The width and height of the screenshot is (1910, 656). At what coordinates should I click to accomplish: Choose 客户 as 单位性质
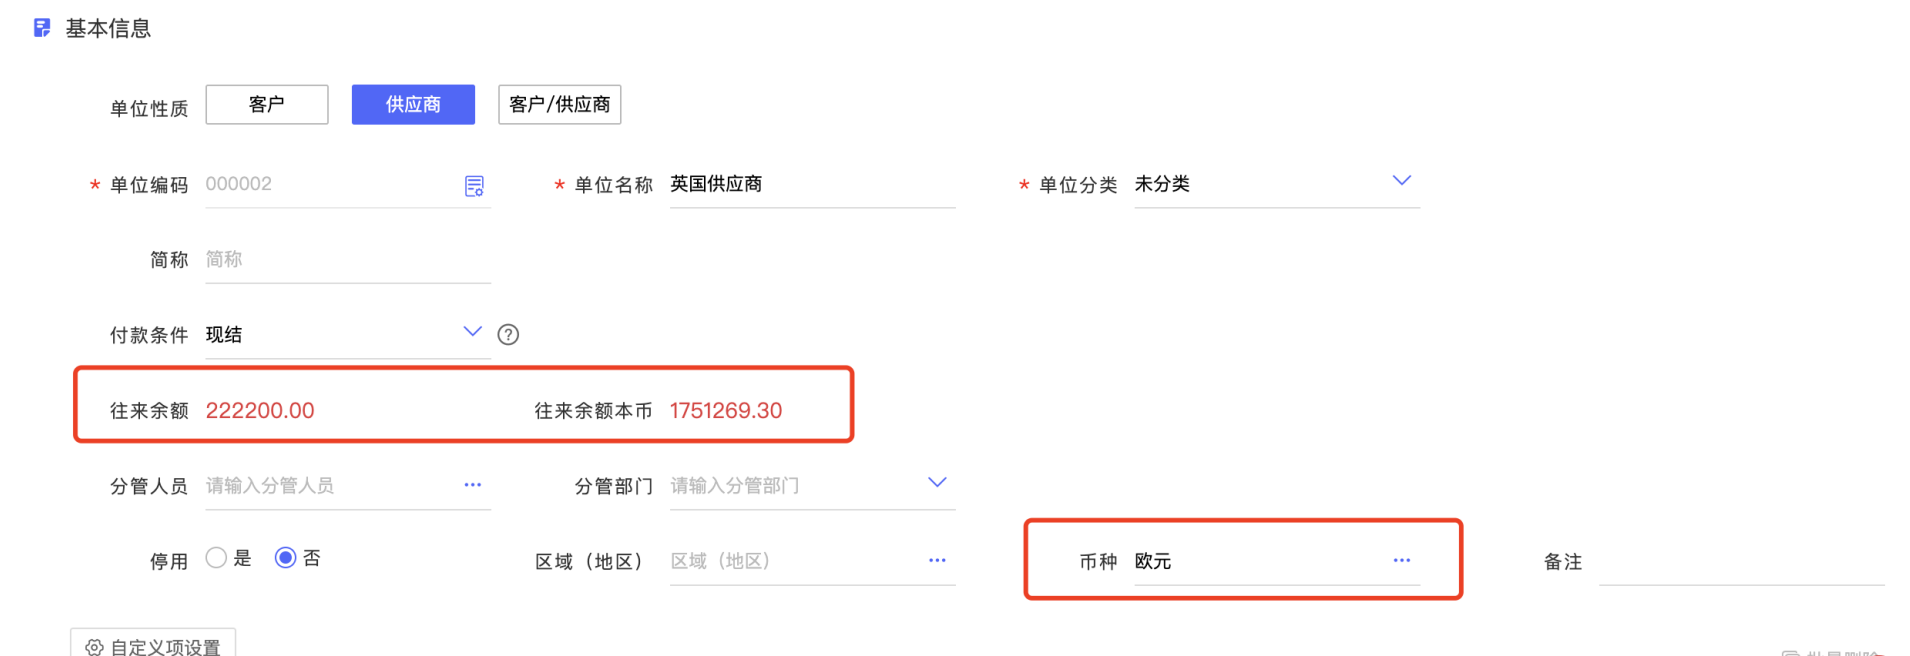click(267, 104)
